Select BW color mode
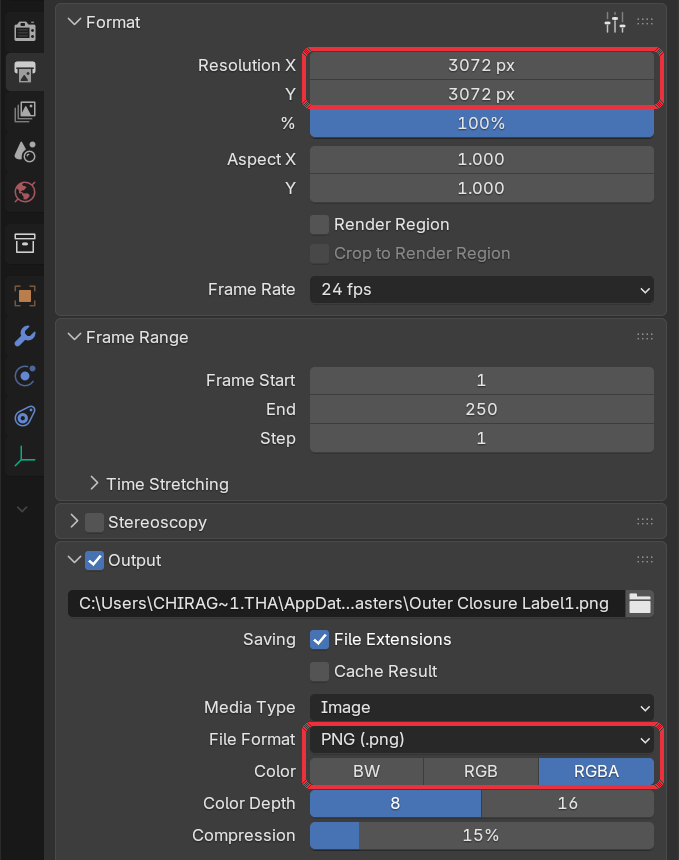This screenshot has width=679, height=860. click(366, 771)
